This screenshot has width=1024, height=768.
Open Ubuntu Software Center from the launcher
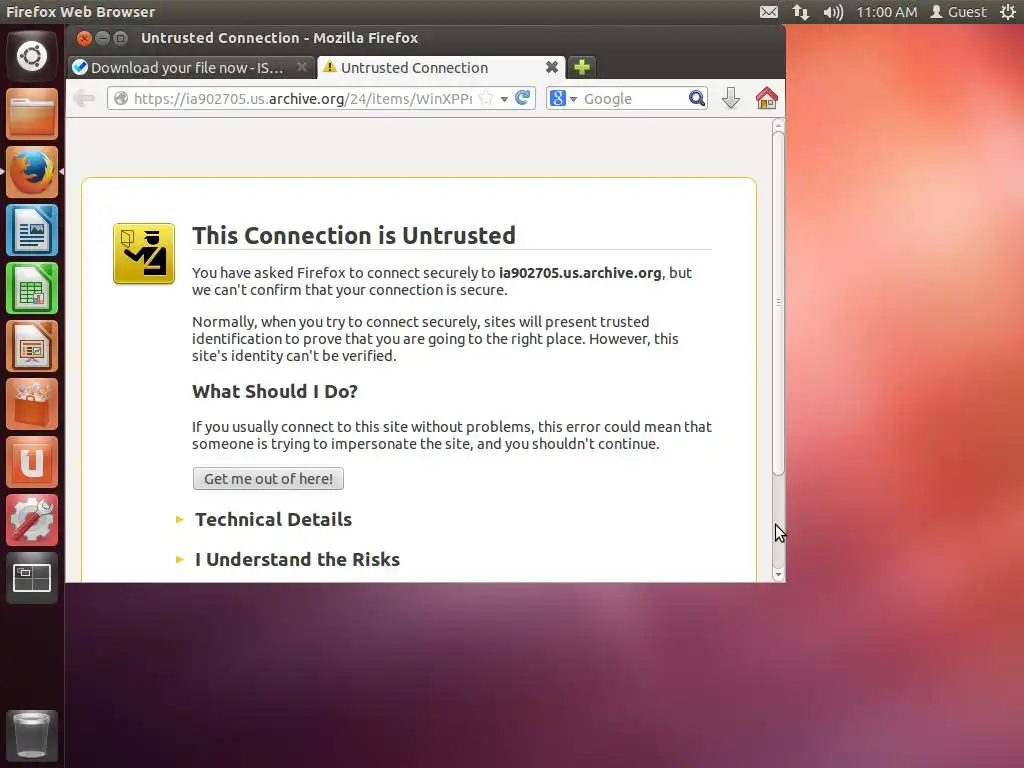pos(31,404)
